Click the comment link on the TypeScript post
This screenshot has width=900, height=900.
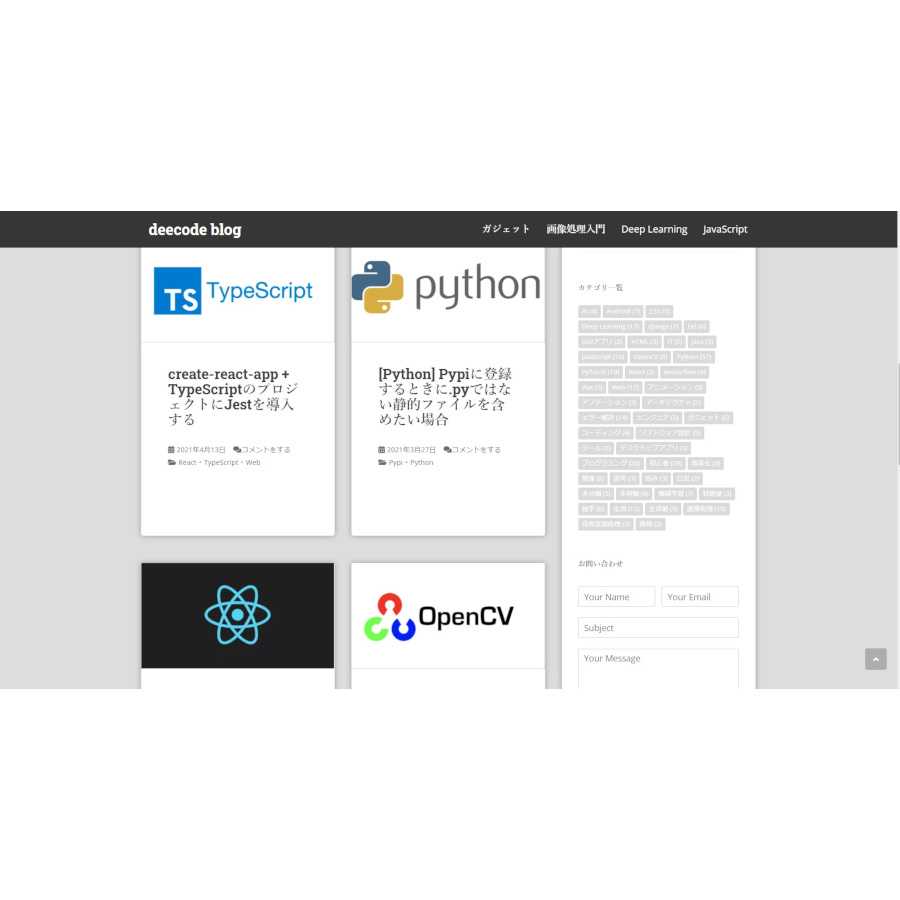(x=266, y=450)
